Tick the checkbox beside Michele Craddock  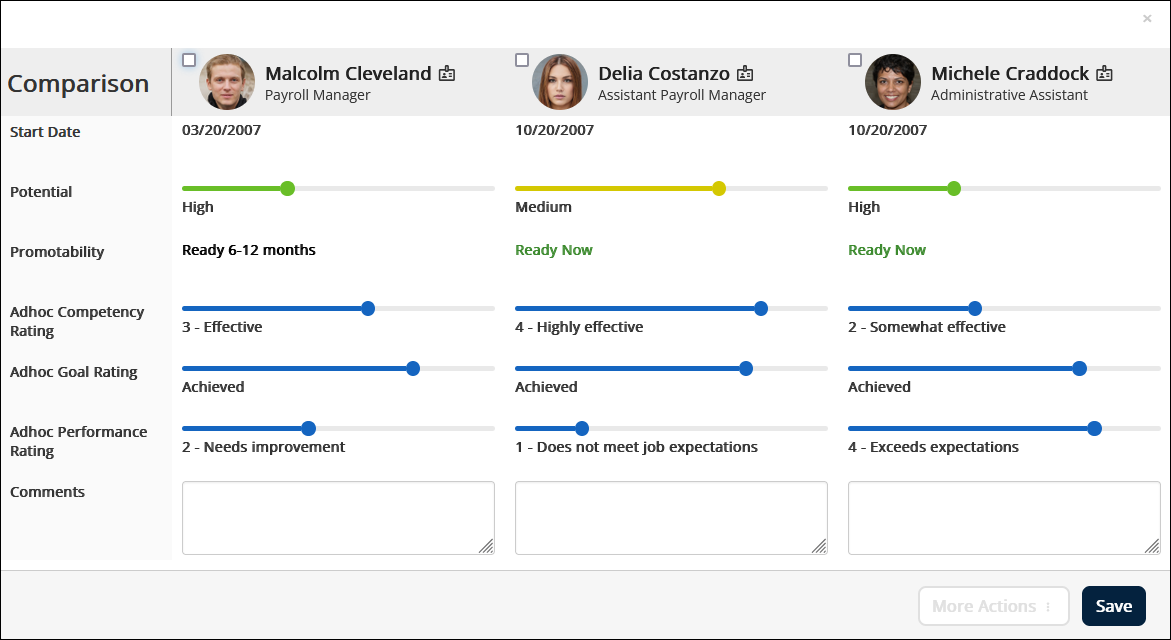click(855, 60)
